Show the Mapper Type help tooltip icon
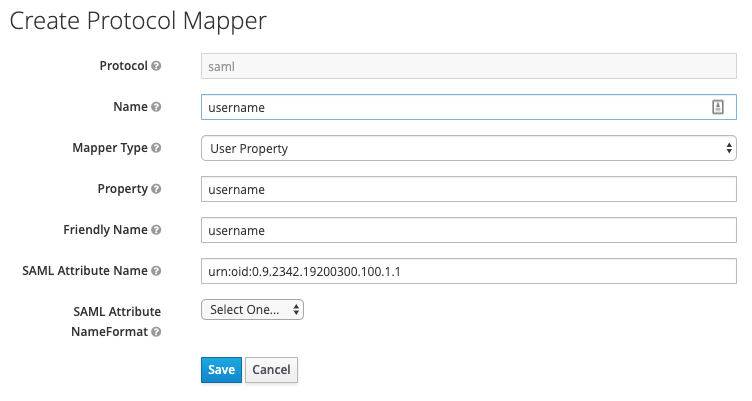The image size is (752, 401). point(156,148)
